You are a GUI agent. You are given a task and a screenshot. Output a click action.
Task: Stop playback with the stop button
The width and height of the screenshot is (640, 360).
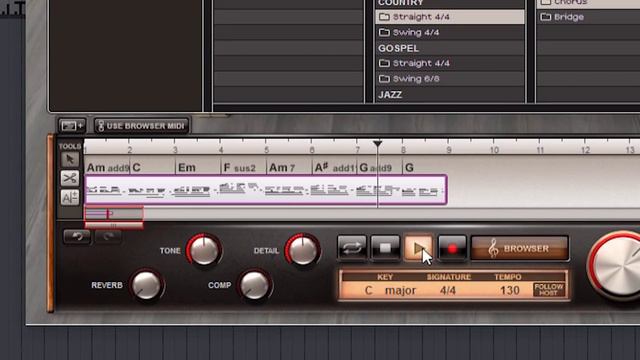(x=385, y=247)
